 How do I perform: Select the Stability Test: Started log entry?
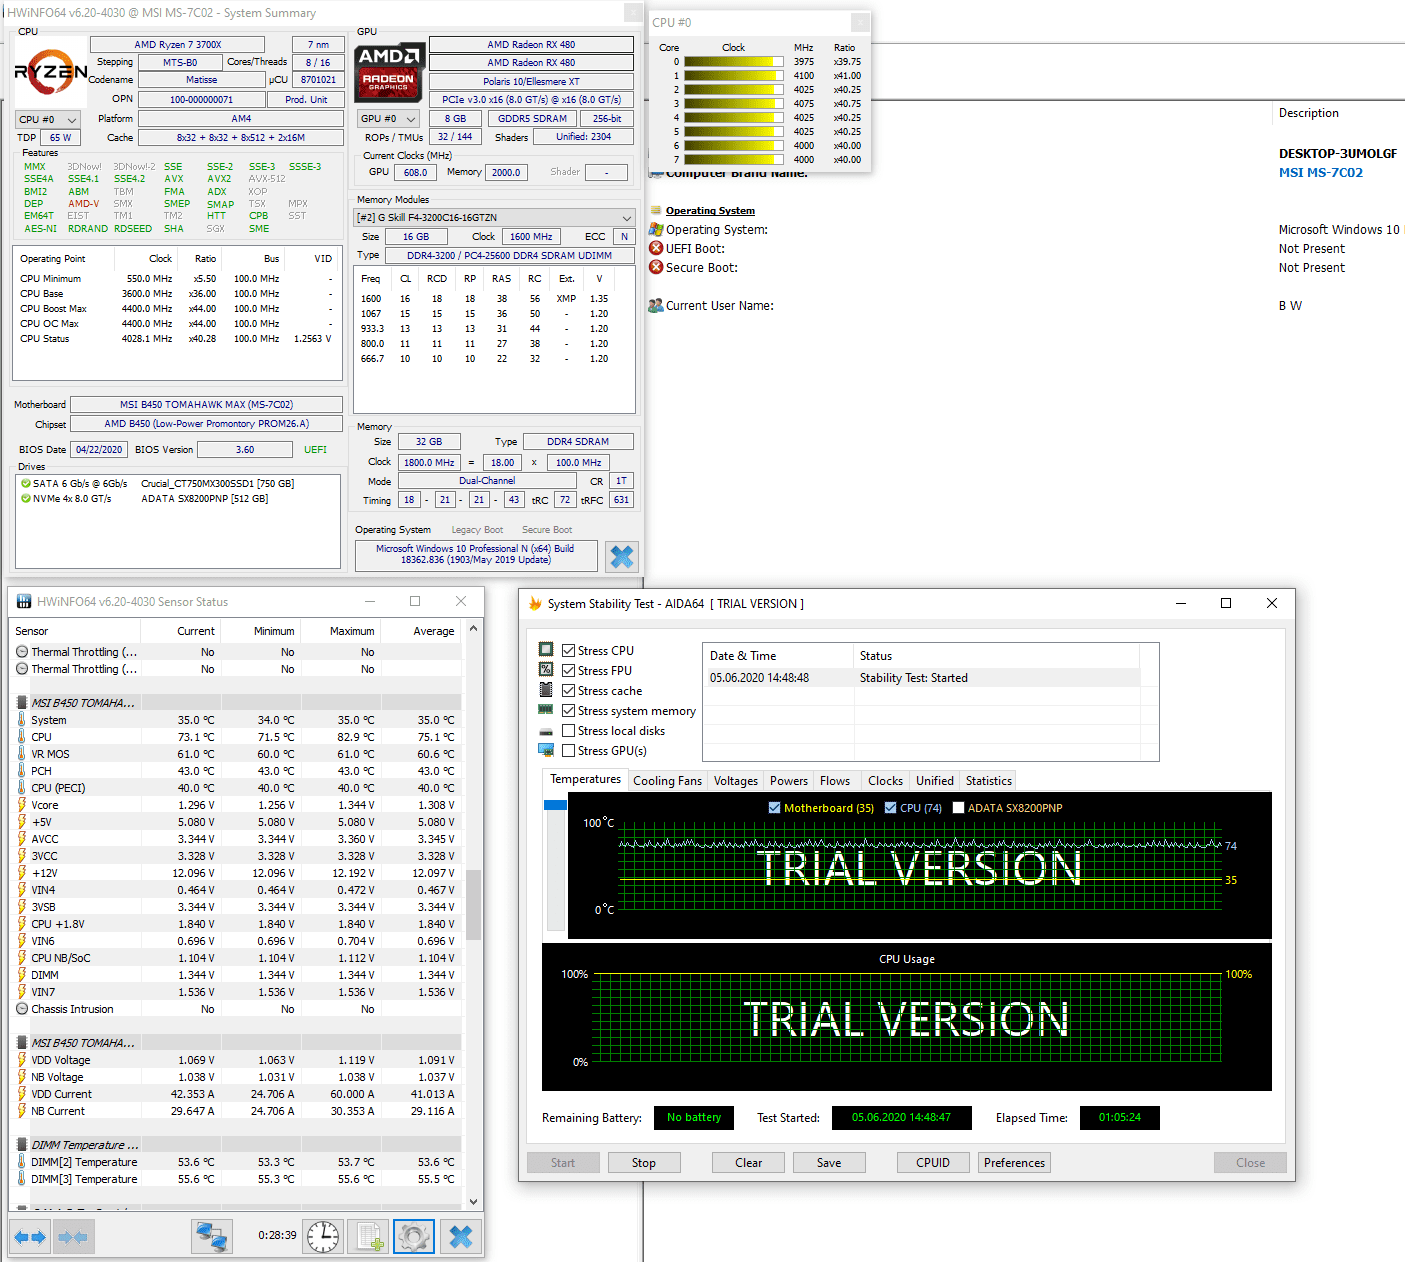pos(921,678)
